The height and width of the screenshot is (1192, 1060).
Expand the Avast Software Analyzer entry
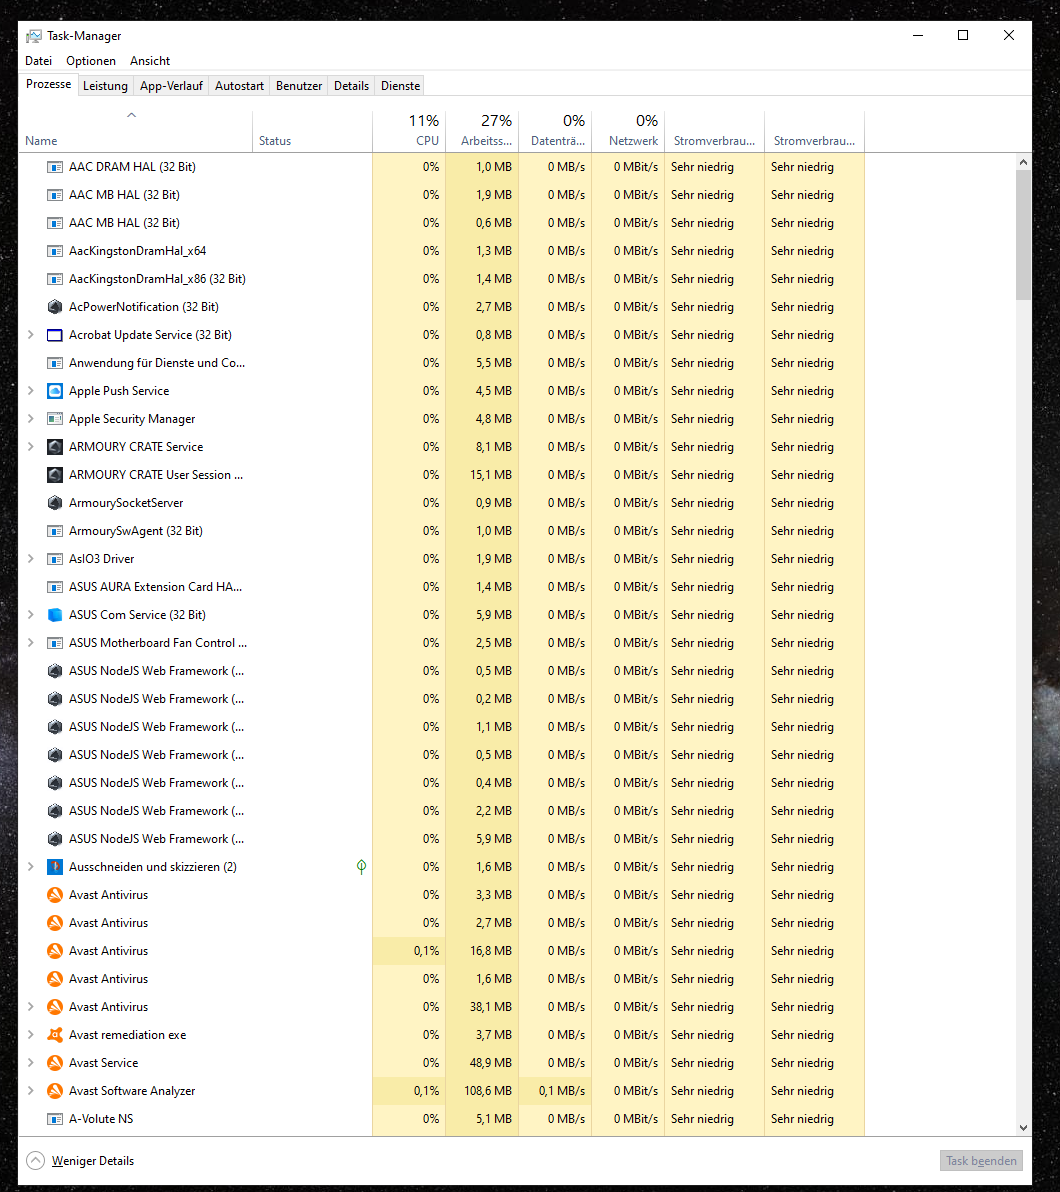30,1090
